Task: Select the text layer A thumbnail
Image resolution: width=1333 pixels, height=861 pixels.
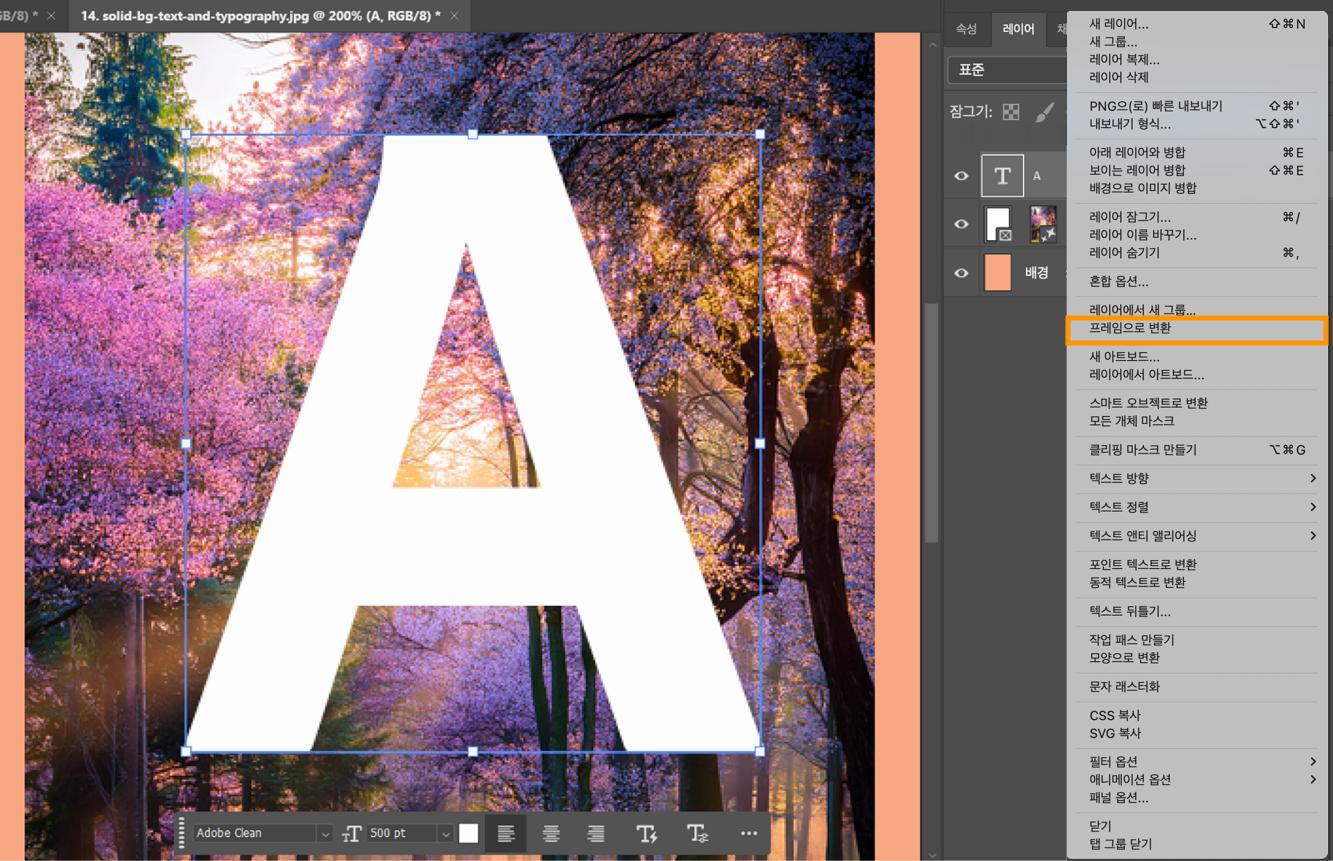Action: click(1002, 176)
